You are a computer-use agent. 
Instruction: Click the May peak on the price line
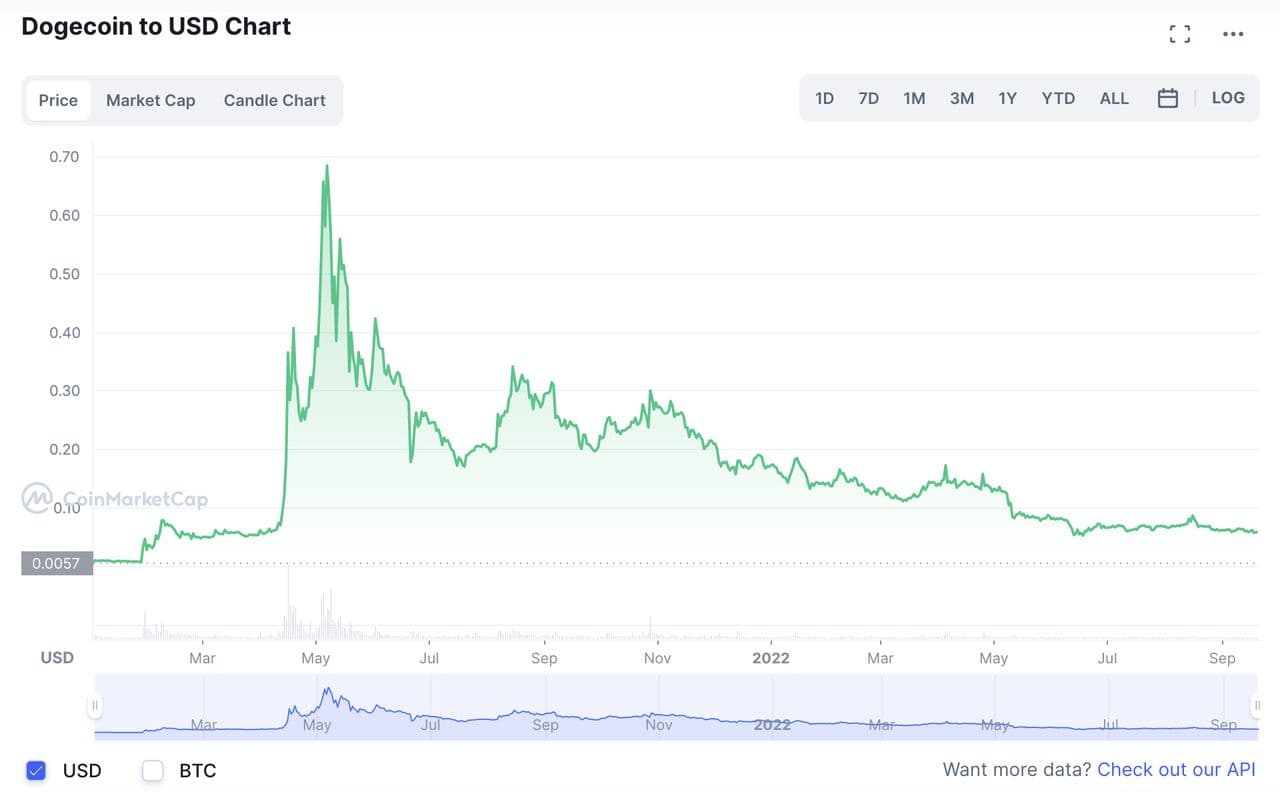tap(327, 167)
